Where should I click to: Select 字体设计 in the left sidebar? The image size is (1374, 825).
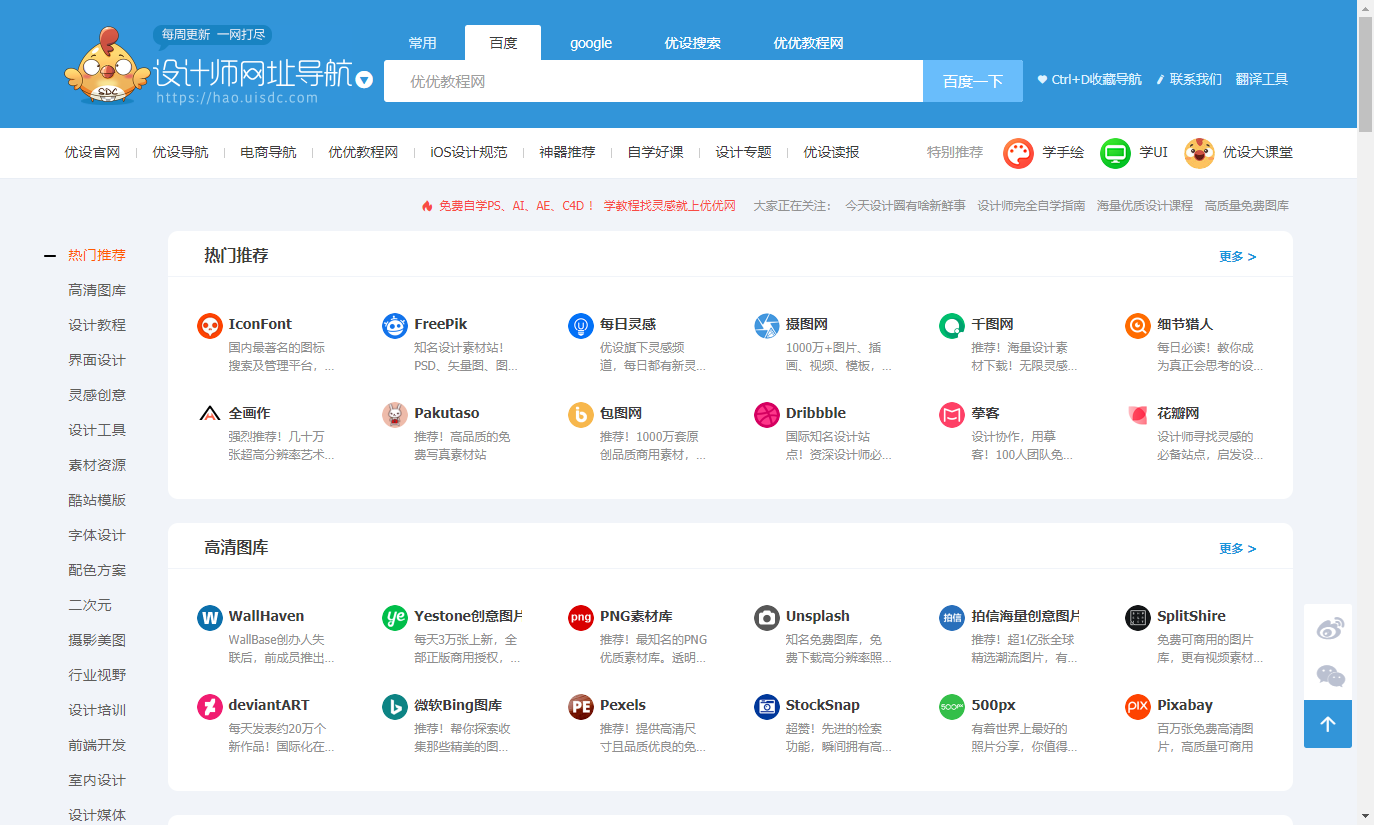pos(97,535)
